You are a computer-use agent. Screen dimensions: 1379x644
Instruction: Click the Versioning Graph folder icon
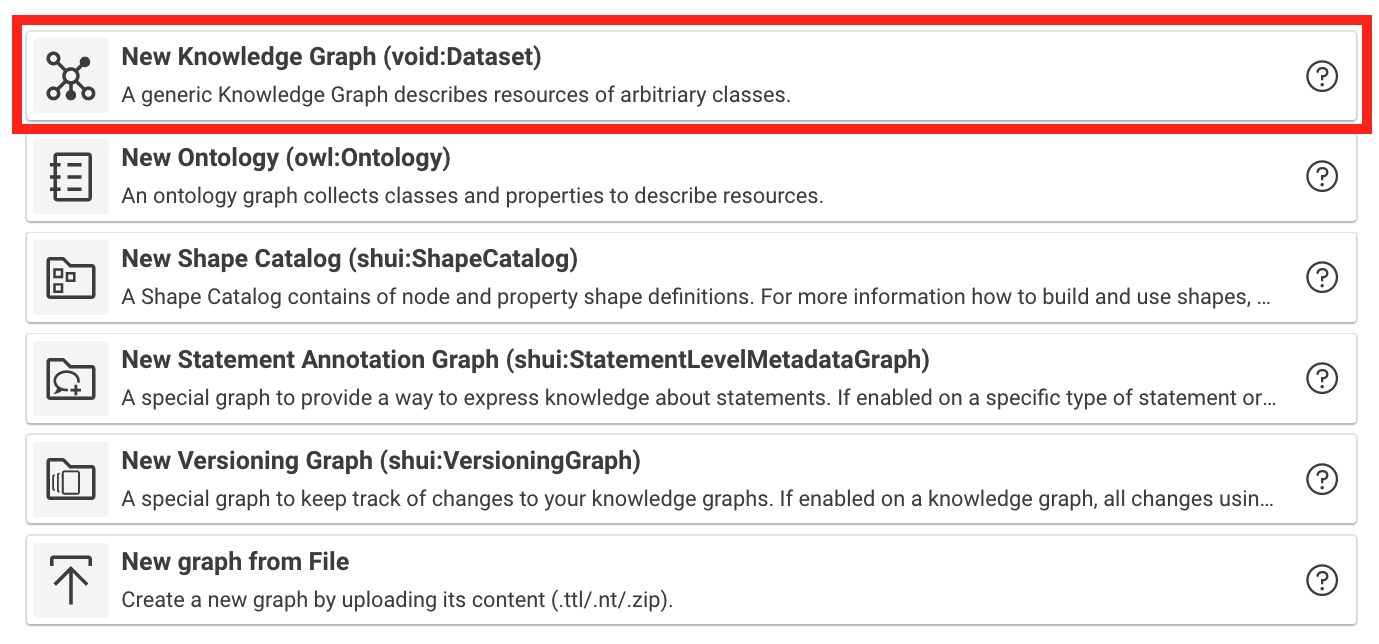coord(71,480)
